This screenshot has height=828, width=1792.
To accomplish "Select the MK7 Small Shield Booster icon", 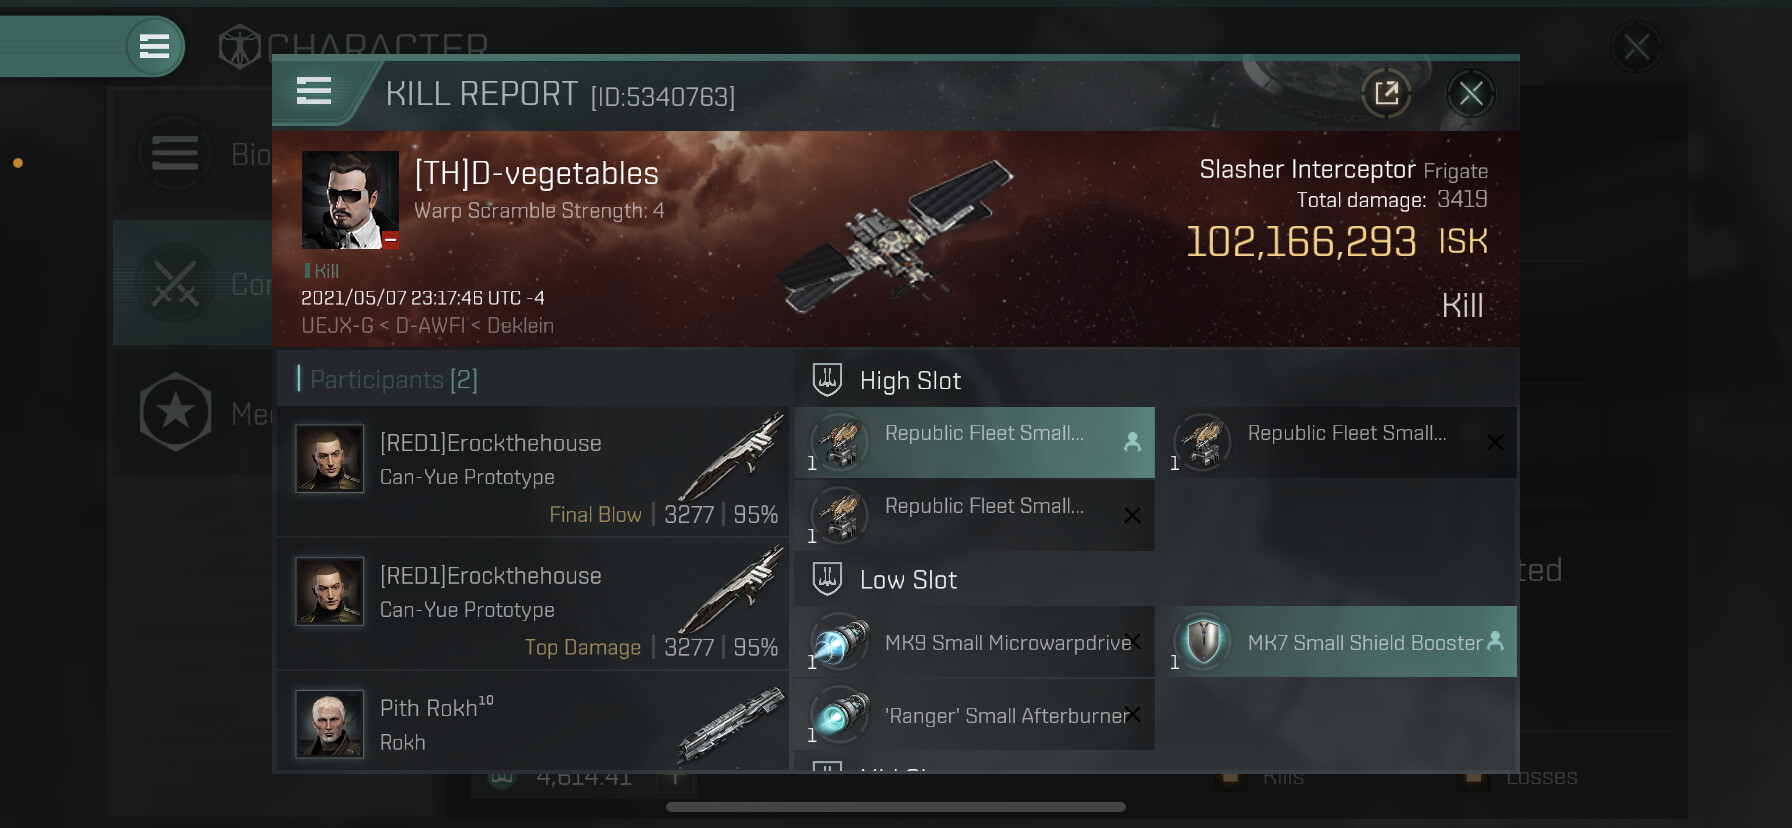I will point(1203,641).
